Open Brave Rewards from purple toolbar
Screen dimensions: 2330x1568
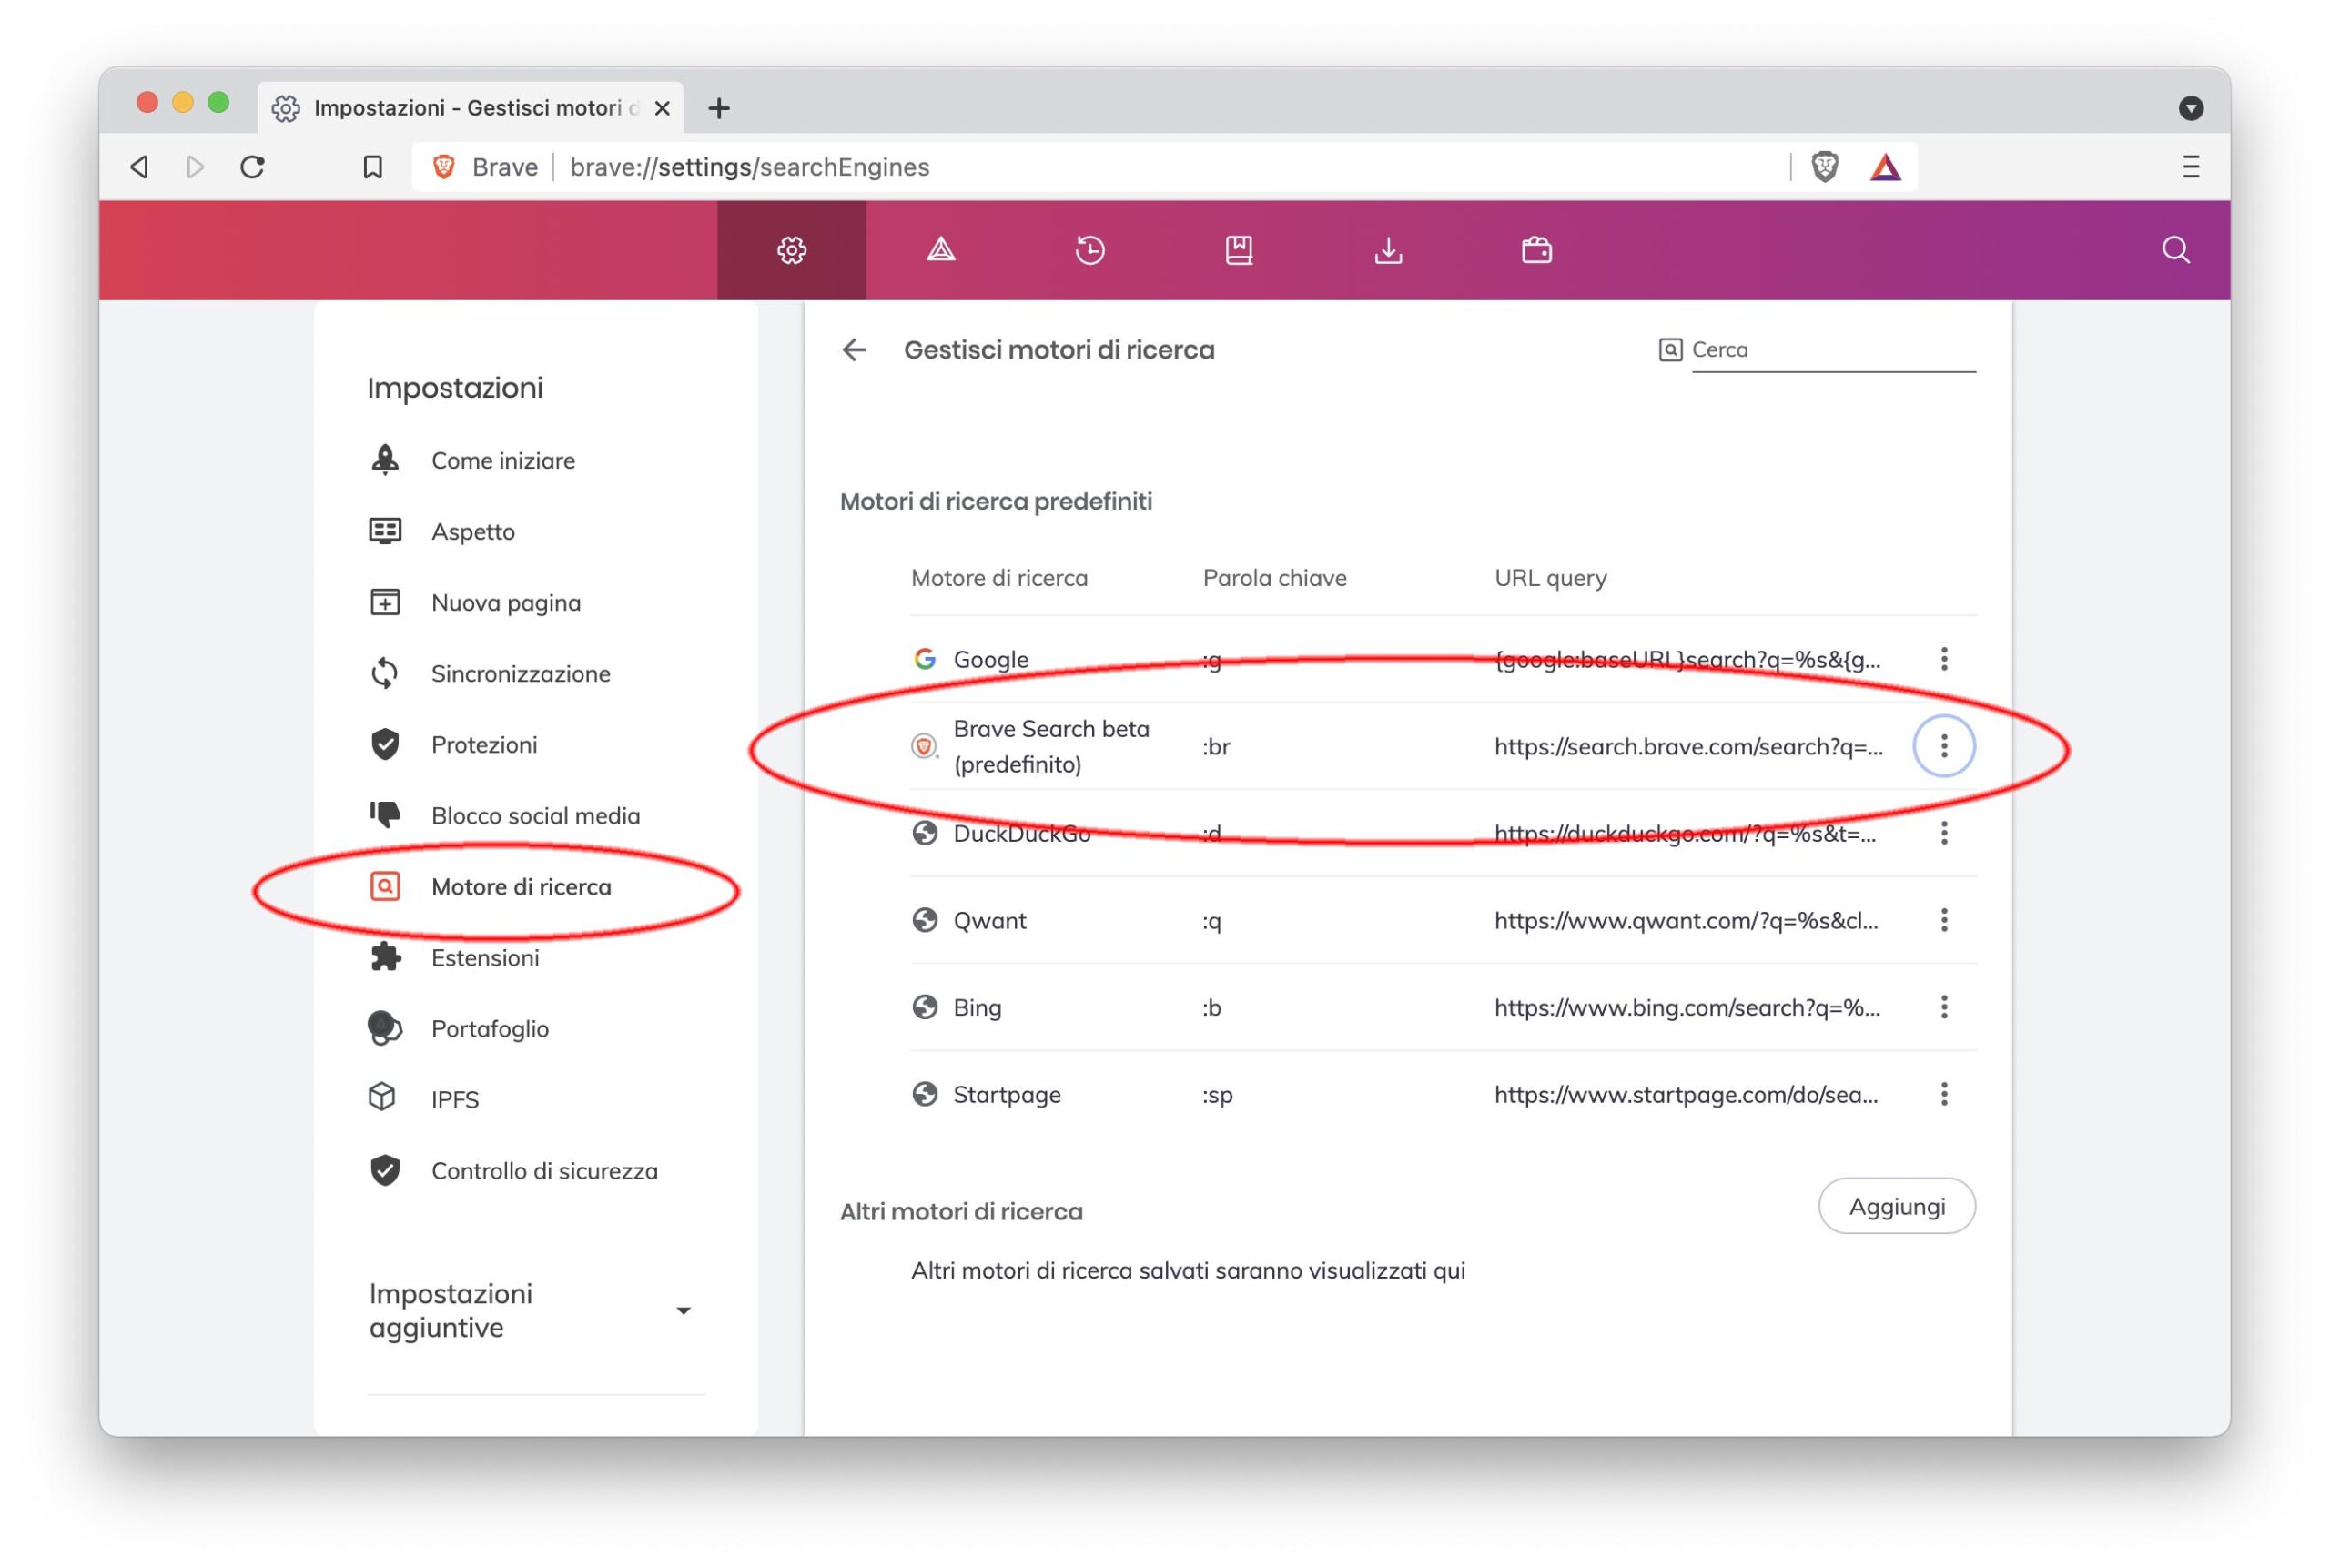pos(940,250)
